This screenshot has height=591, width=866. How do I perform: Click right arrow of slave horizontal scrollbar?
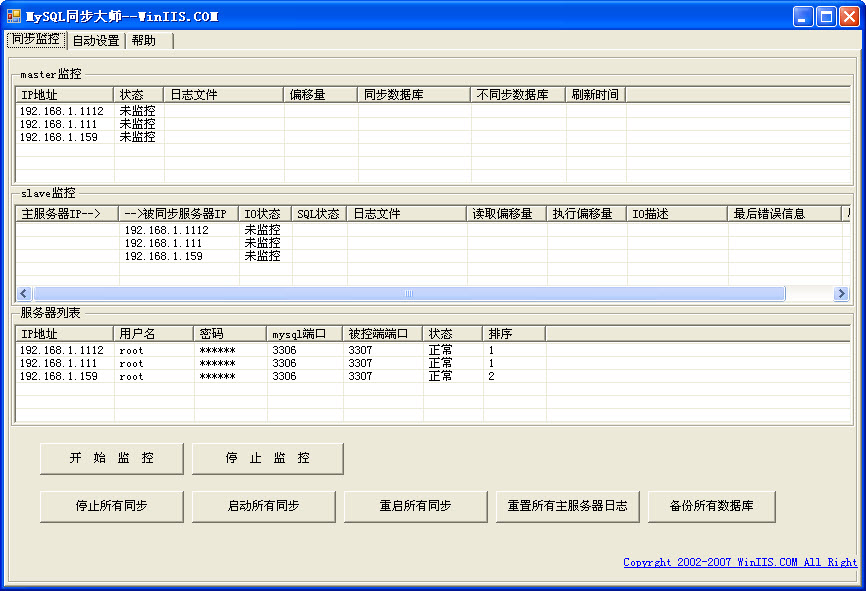(841, 294)
